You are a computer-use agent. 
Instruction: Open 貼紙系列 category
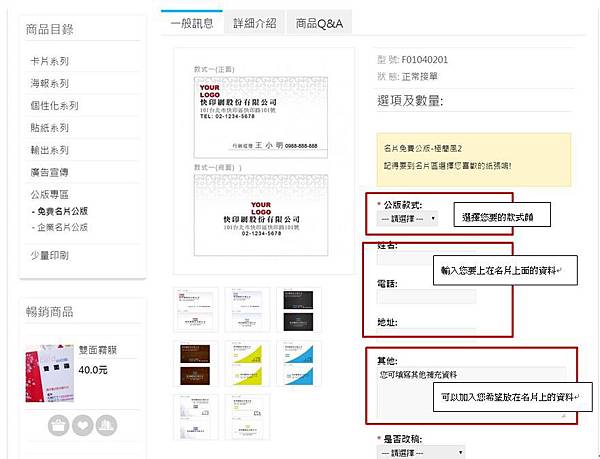(x=50, y=128)
